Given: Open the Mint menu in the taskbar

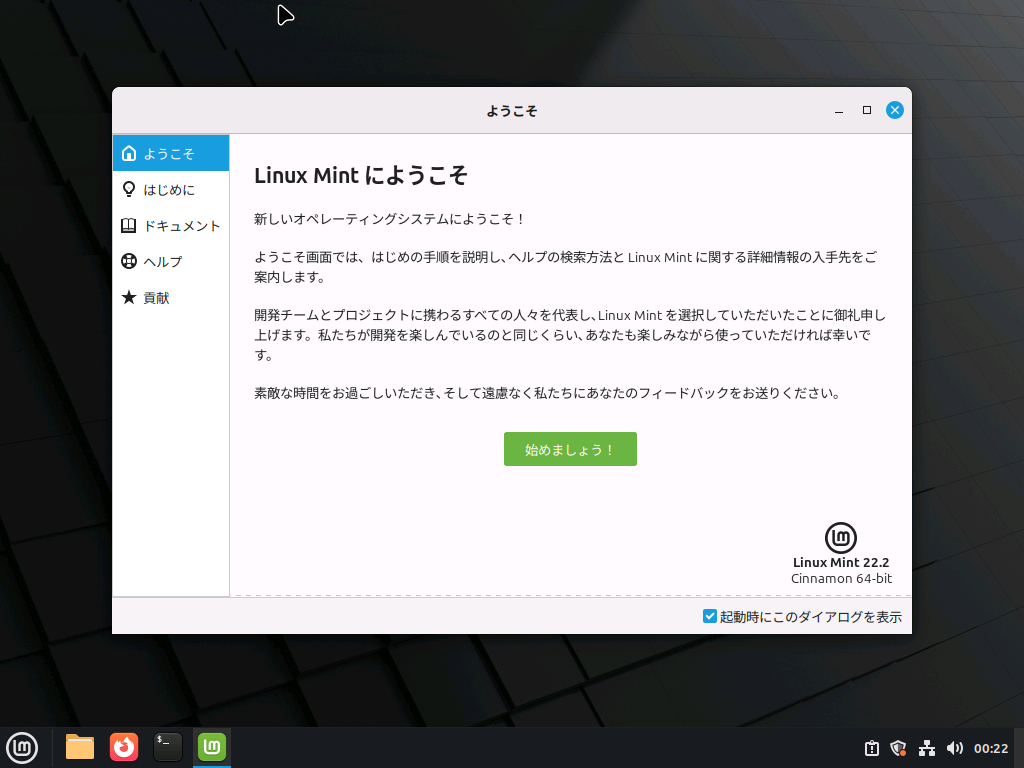Looking at the screenshot, I should [22, 747].
